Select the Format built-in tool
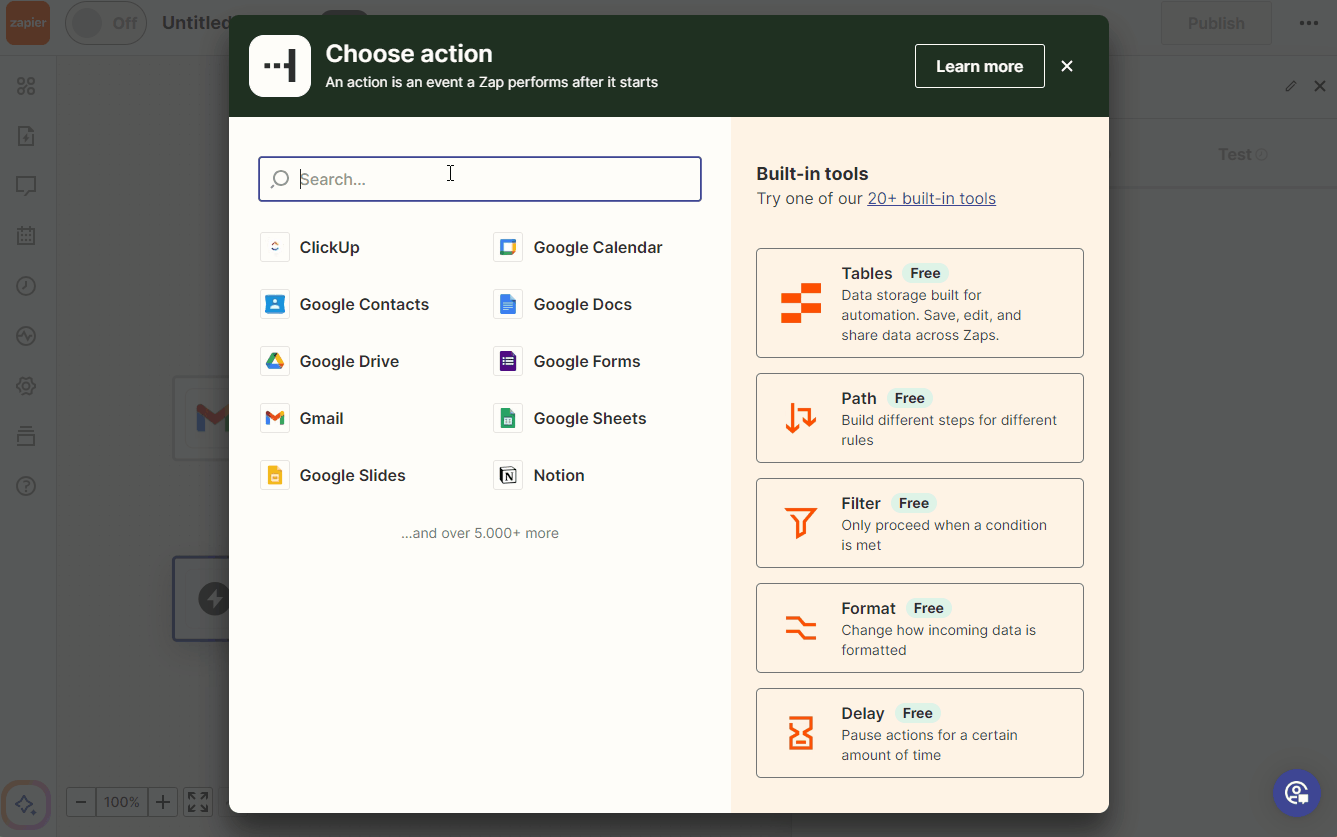The image size is (1337, 837). pos(920,628)
